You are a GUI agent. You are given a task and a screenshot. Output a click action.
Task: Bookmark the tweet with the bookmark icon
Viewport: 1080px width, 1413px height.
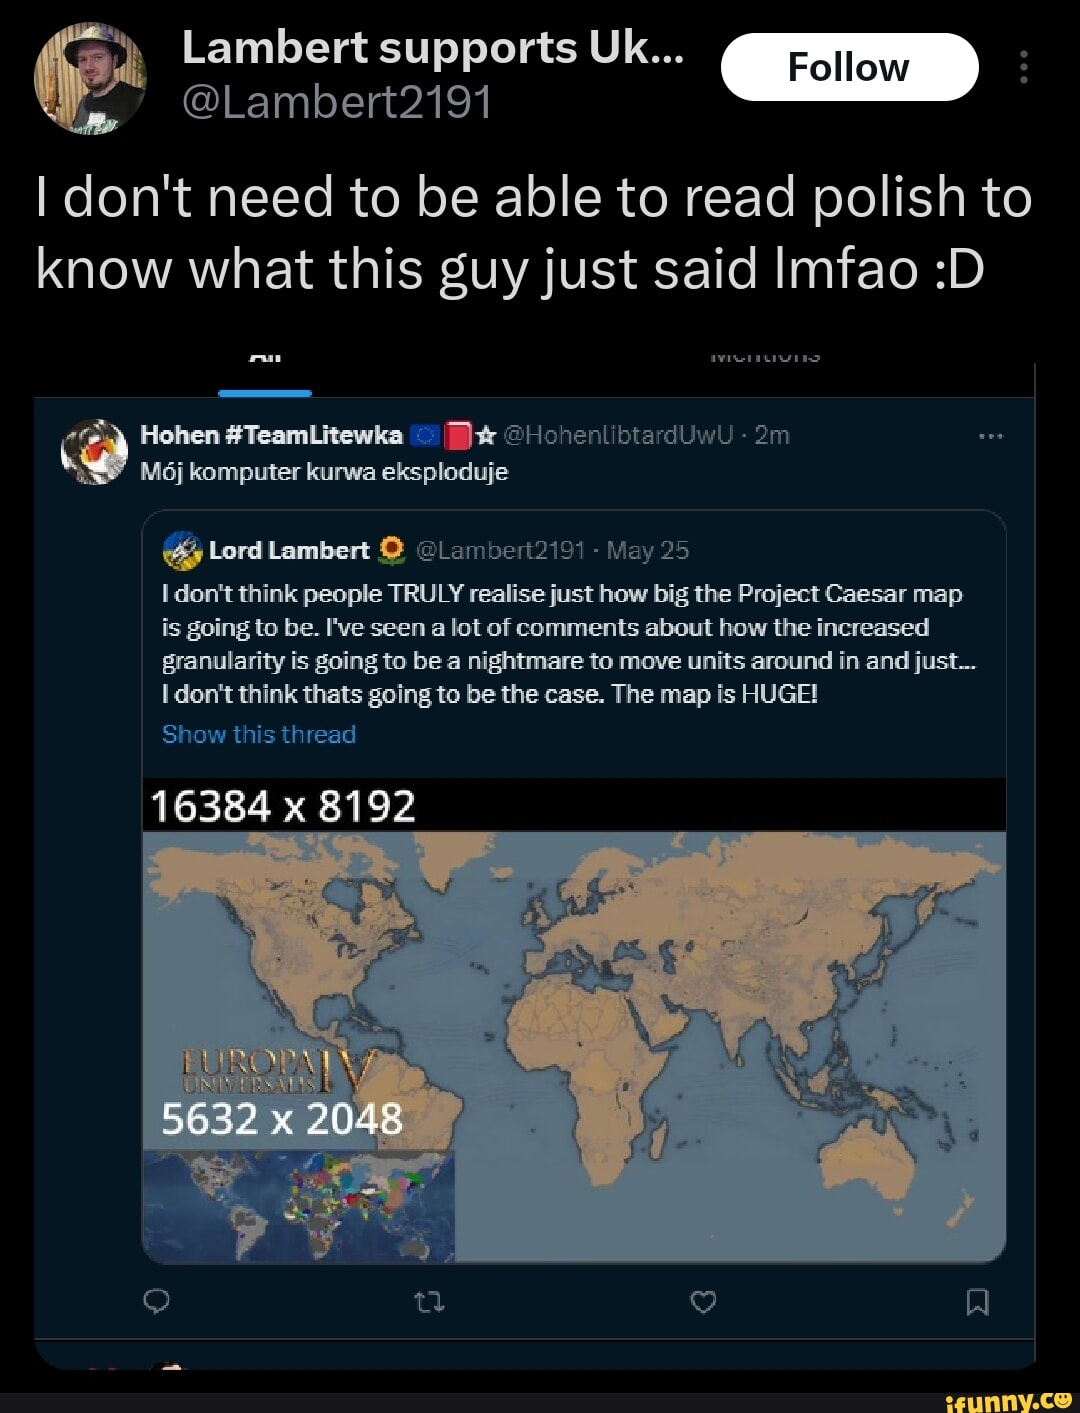tap(978, 1301)
